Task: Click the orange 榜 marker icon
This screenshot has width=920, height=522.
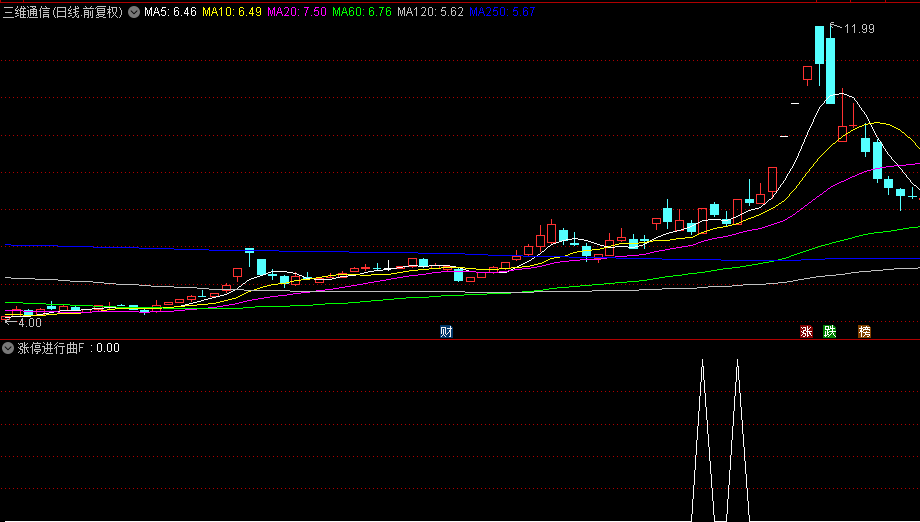Action: pyautogui.click(x=864, y=332)
